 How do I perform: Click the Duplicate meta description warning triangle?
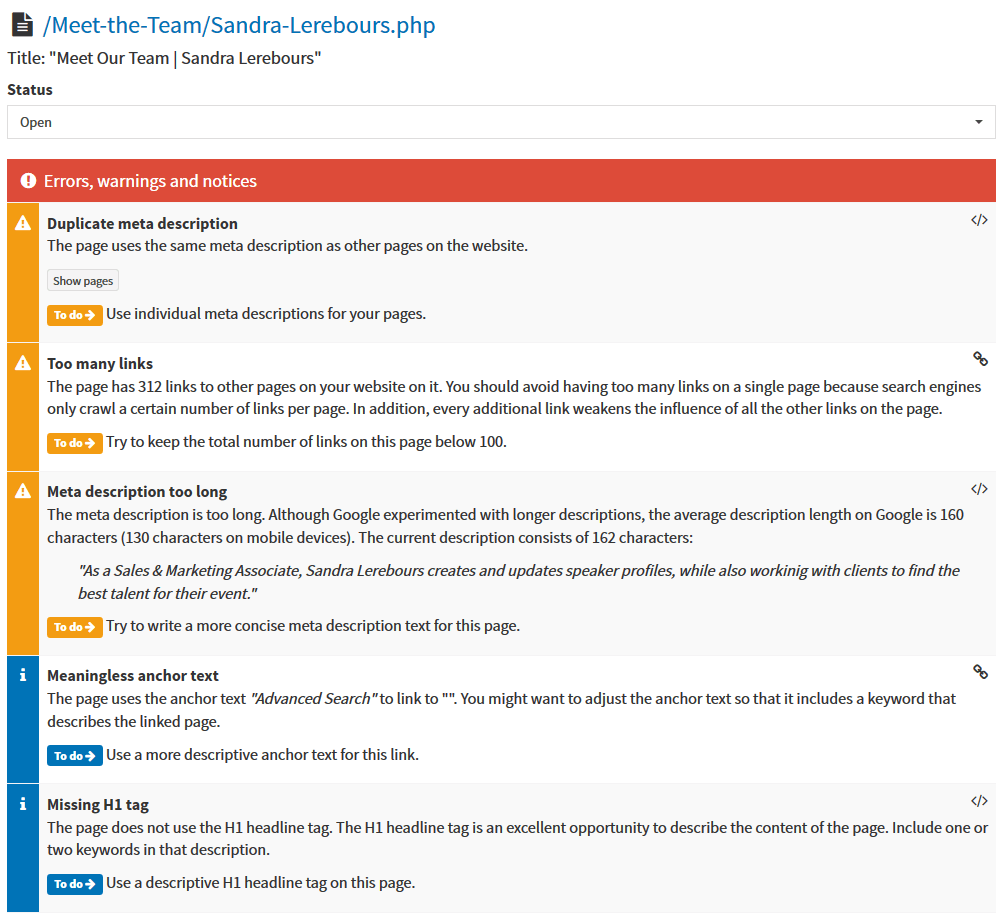[23, 223]
